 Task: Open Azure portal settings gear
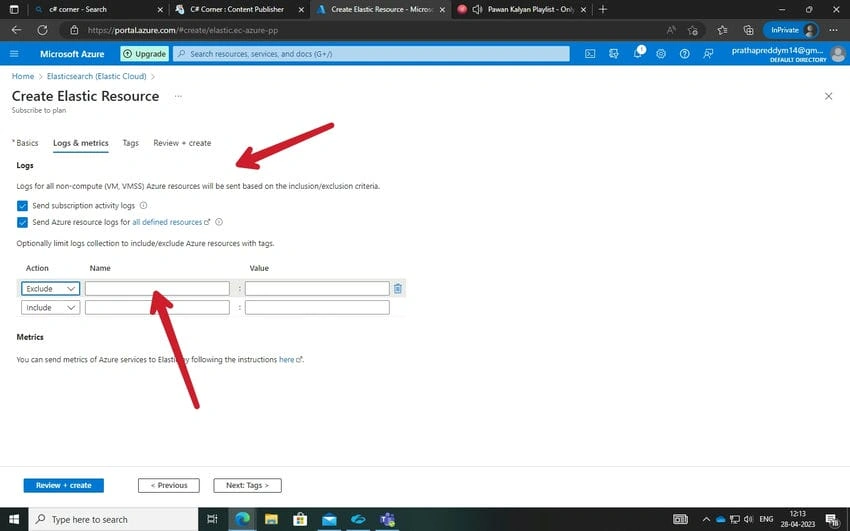coord(661,54)
